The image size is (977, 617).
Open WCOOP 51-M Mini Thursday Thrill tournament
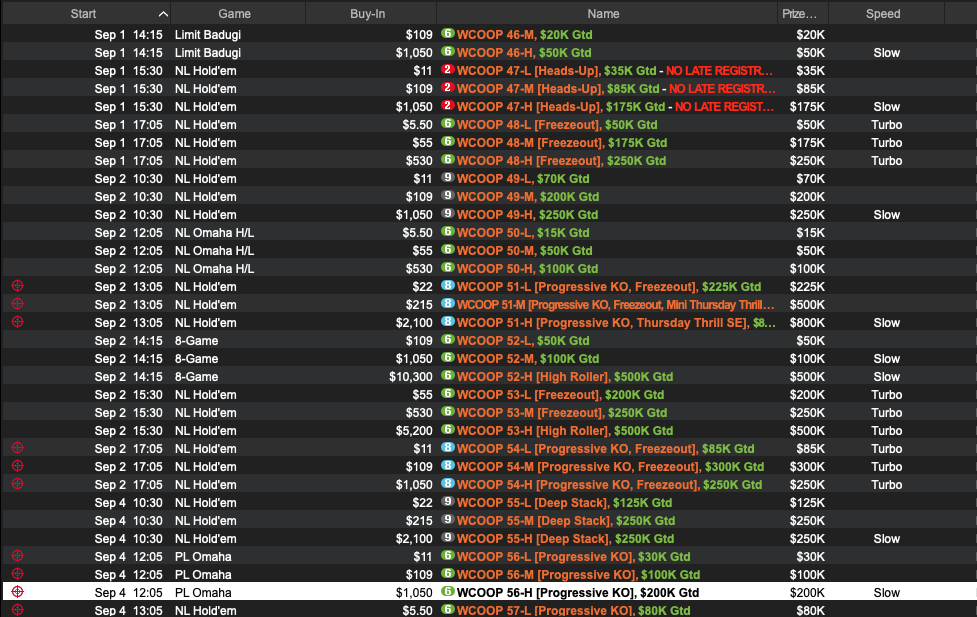tap(616, 305)
